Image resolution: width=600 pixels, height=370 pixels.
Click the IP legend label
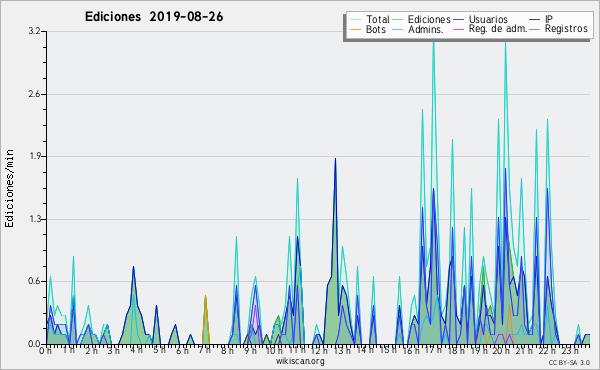548,19
